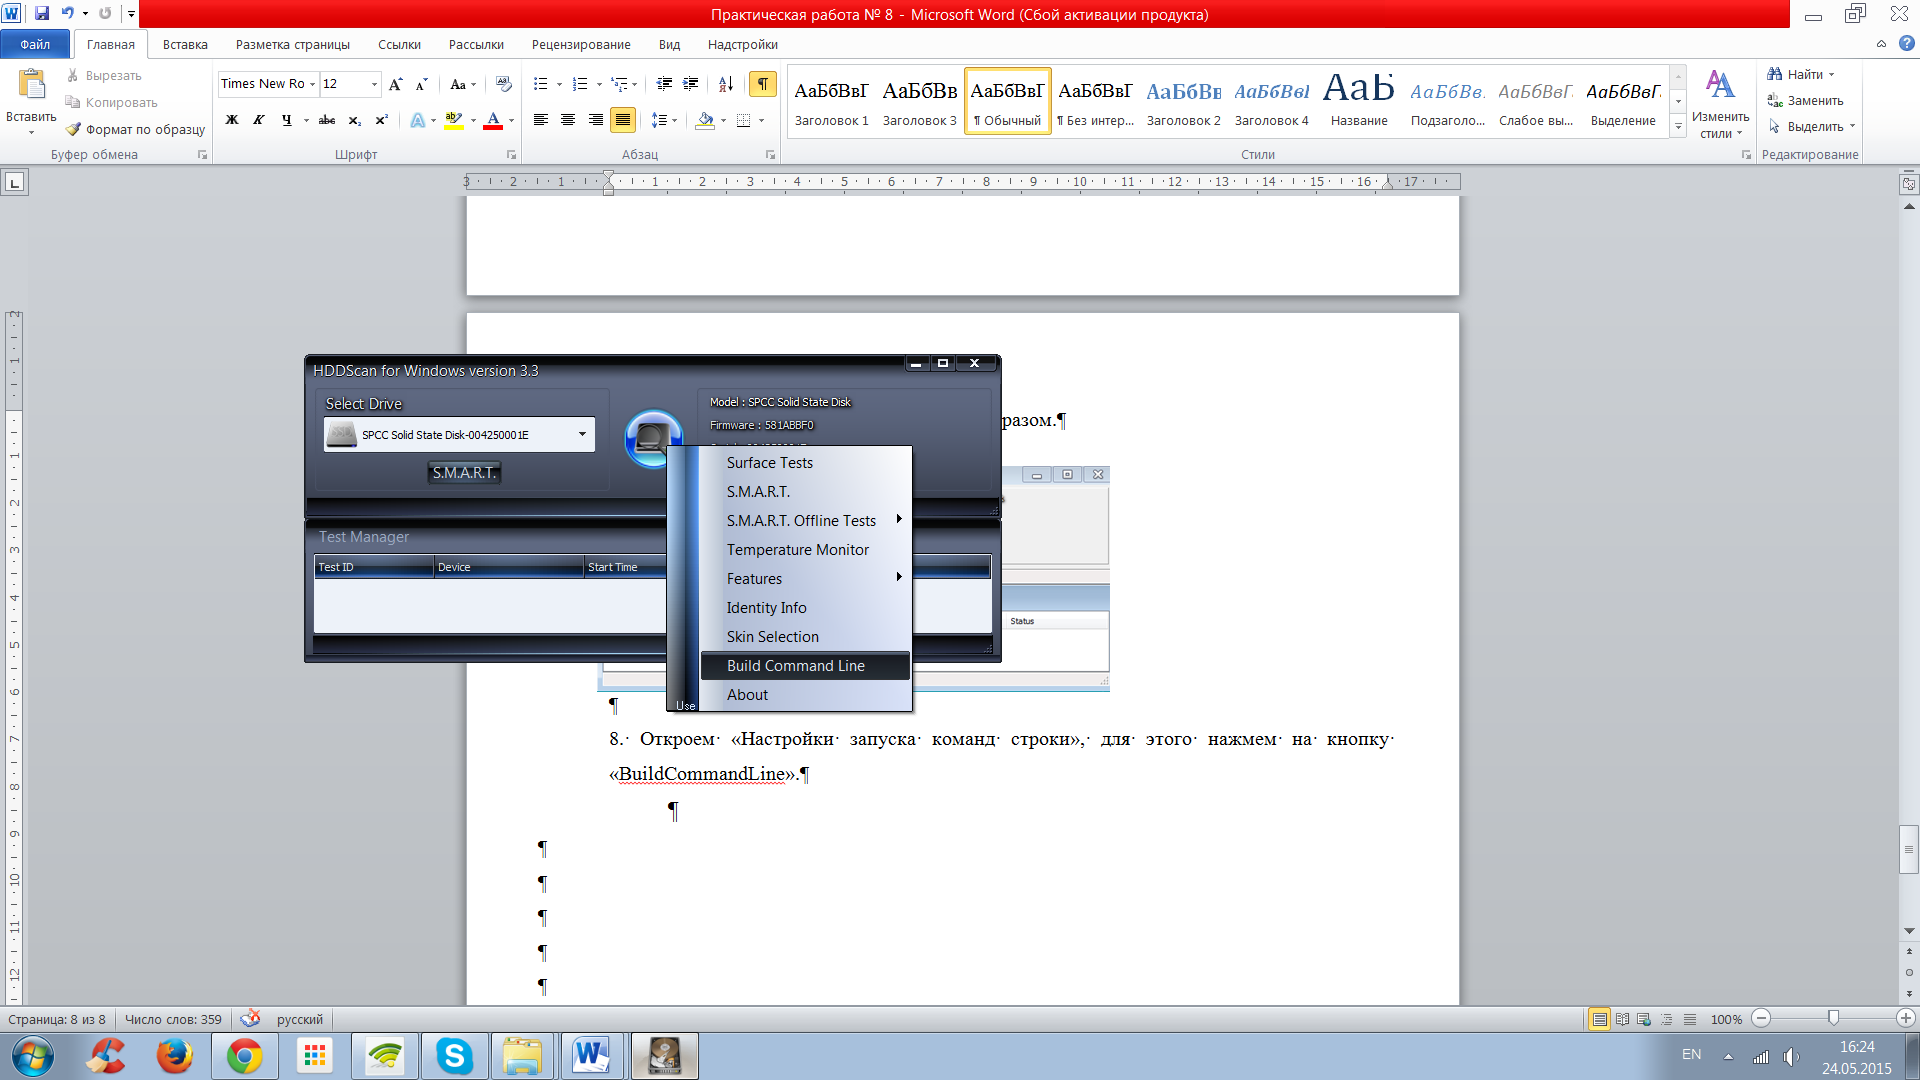Toggle subscript formatting
The width and height of the screenshot is (1920, 1080).
coord(355,120)
